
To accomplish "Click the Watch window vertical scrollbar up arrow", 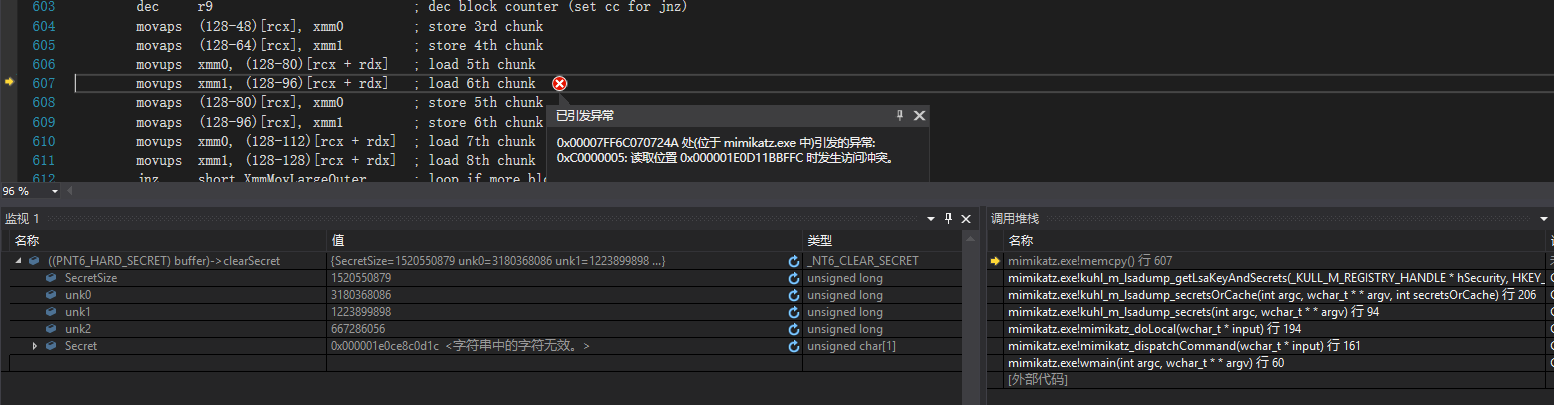I will click(x=969, y=241).
